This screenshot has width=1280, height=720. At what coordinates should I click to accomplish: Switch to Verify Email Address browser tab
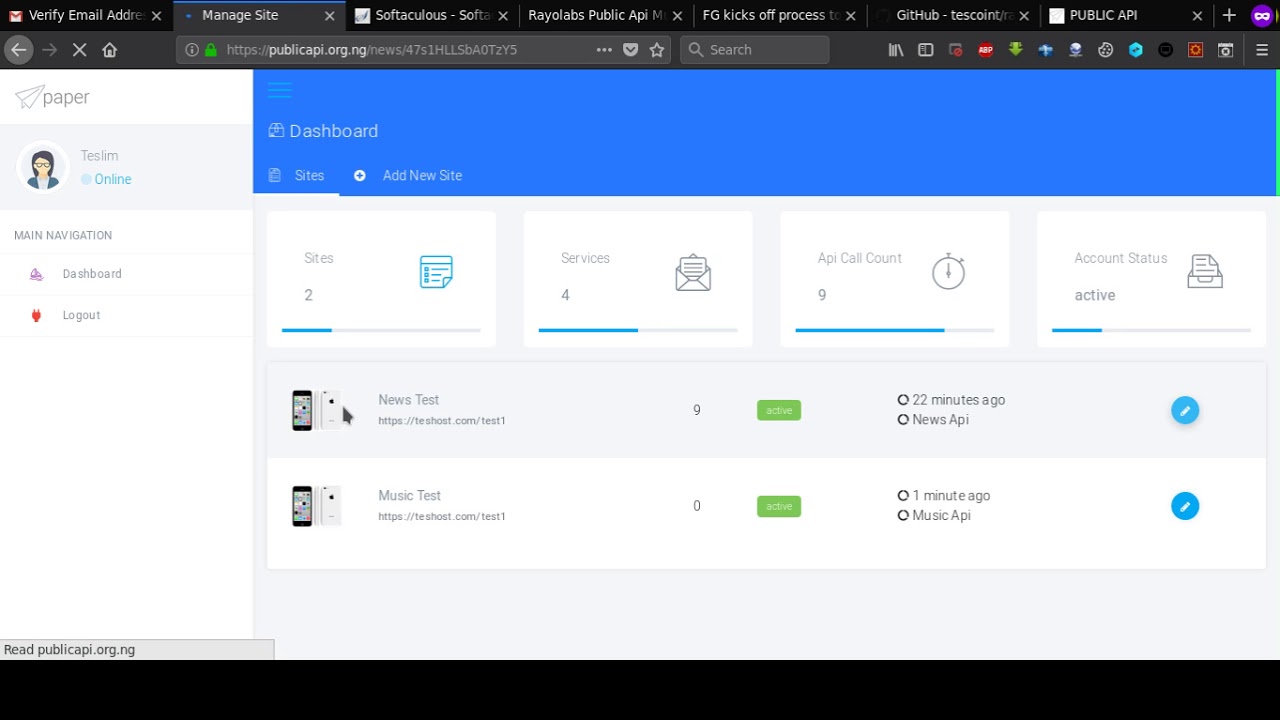86,15
